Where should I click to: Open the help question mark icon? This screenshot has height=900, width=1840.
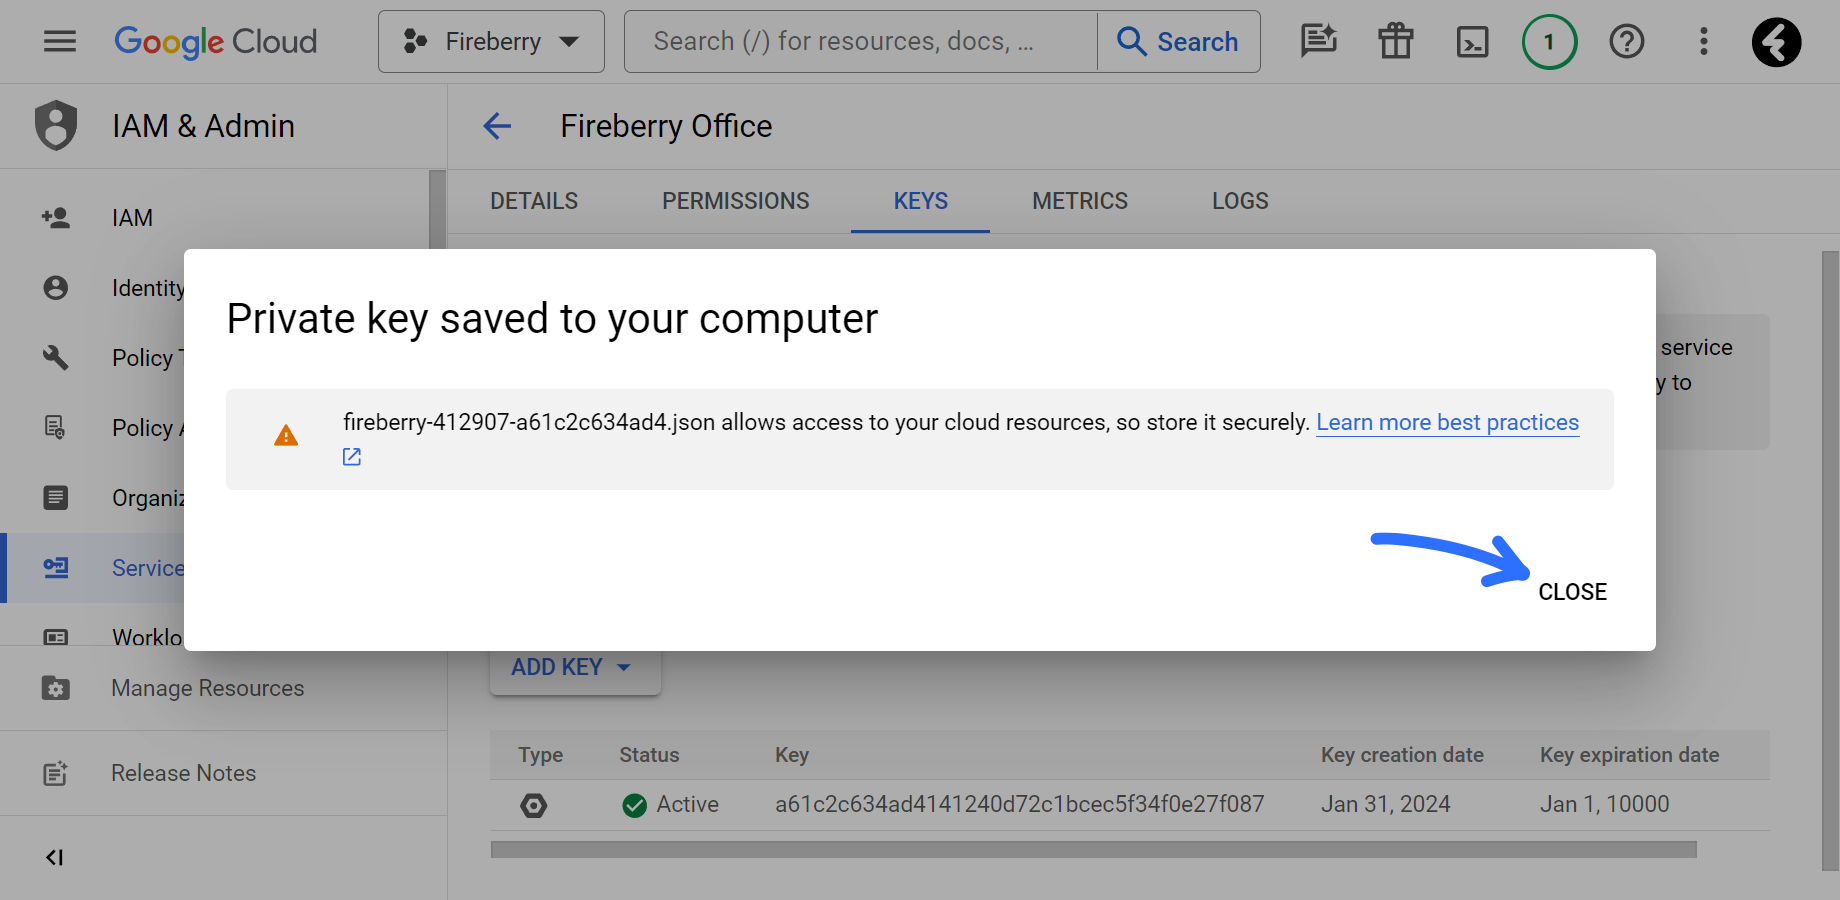click(x=1626, y=41)
